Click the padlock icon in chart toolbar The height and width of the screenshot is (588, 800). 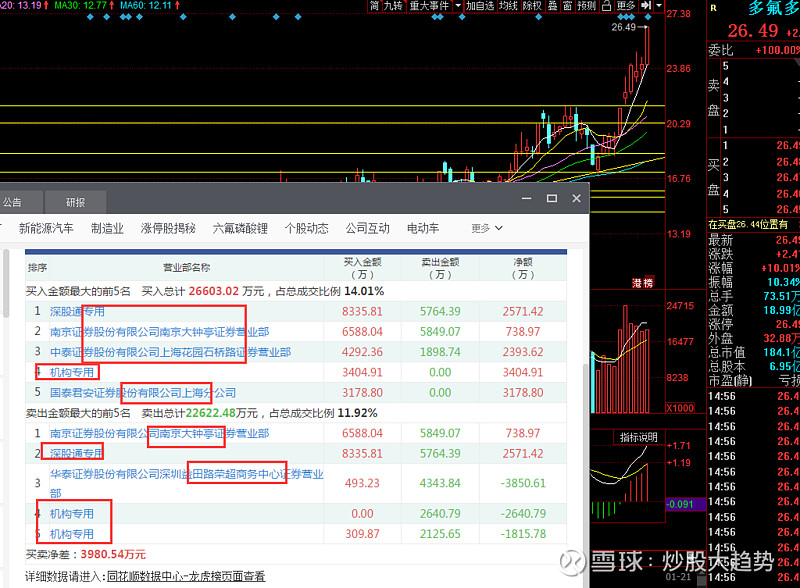(x=606, y=6)
